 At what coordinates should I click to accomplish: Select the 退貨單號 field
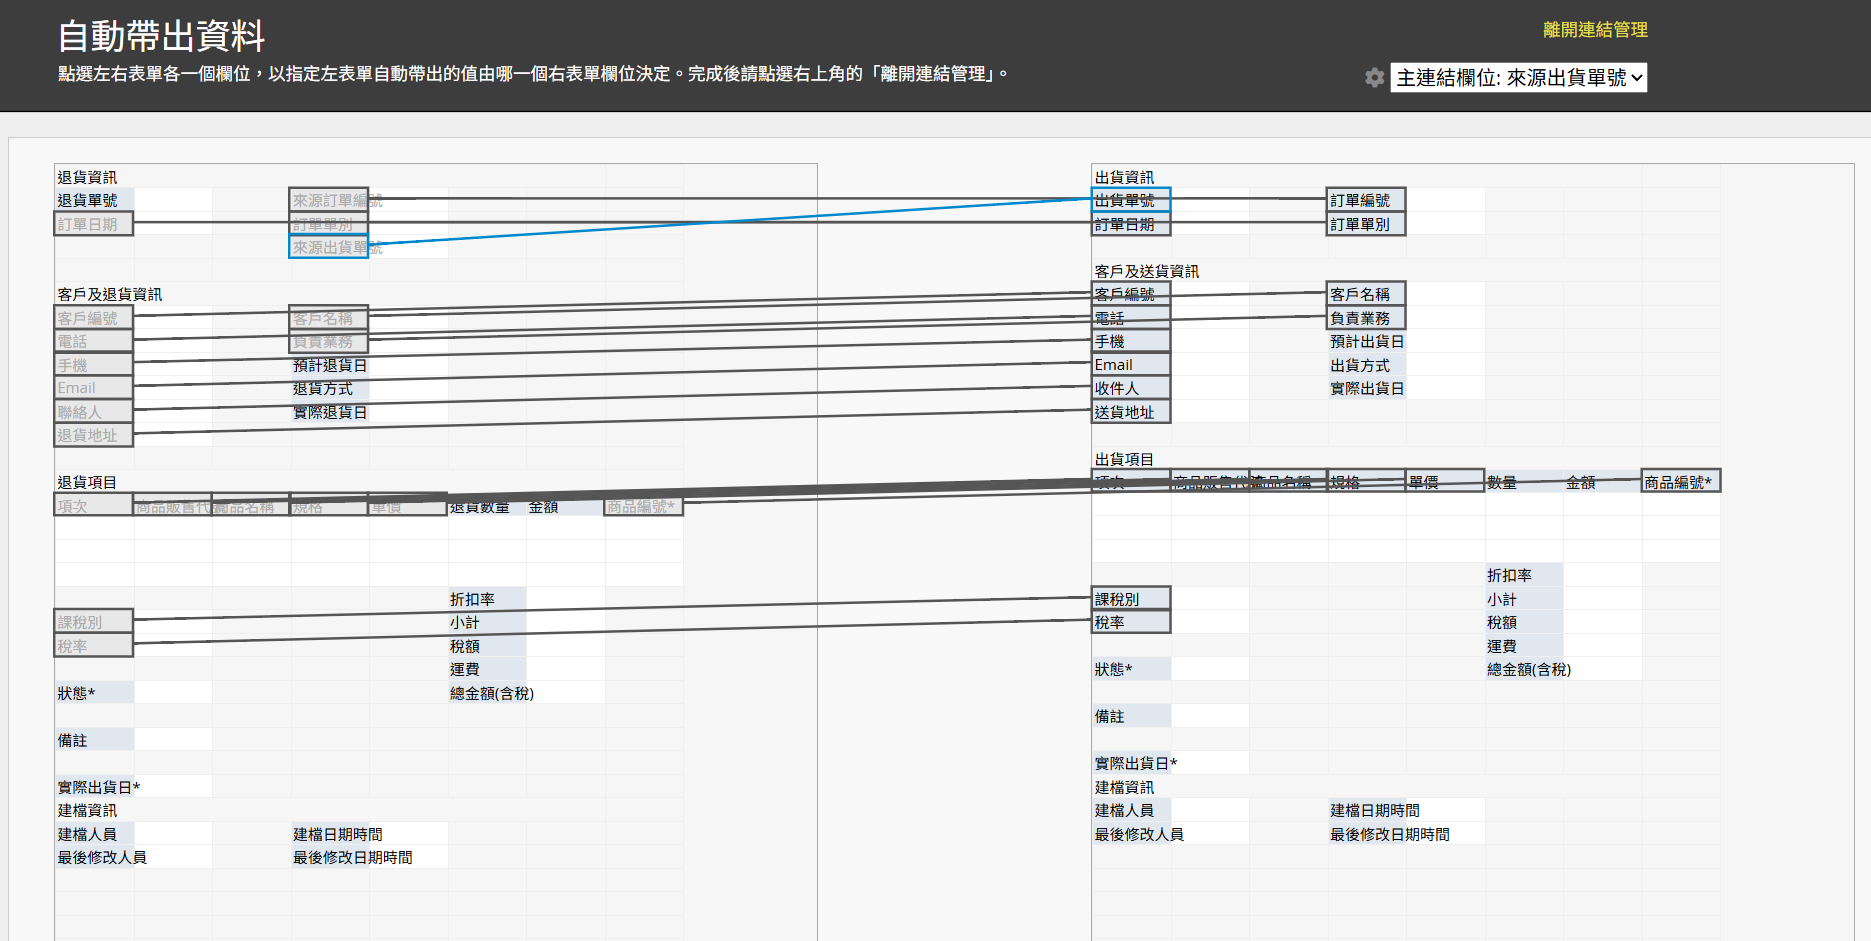pos(93,200)
